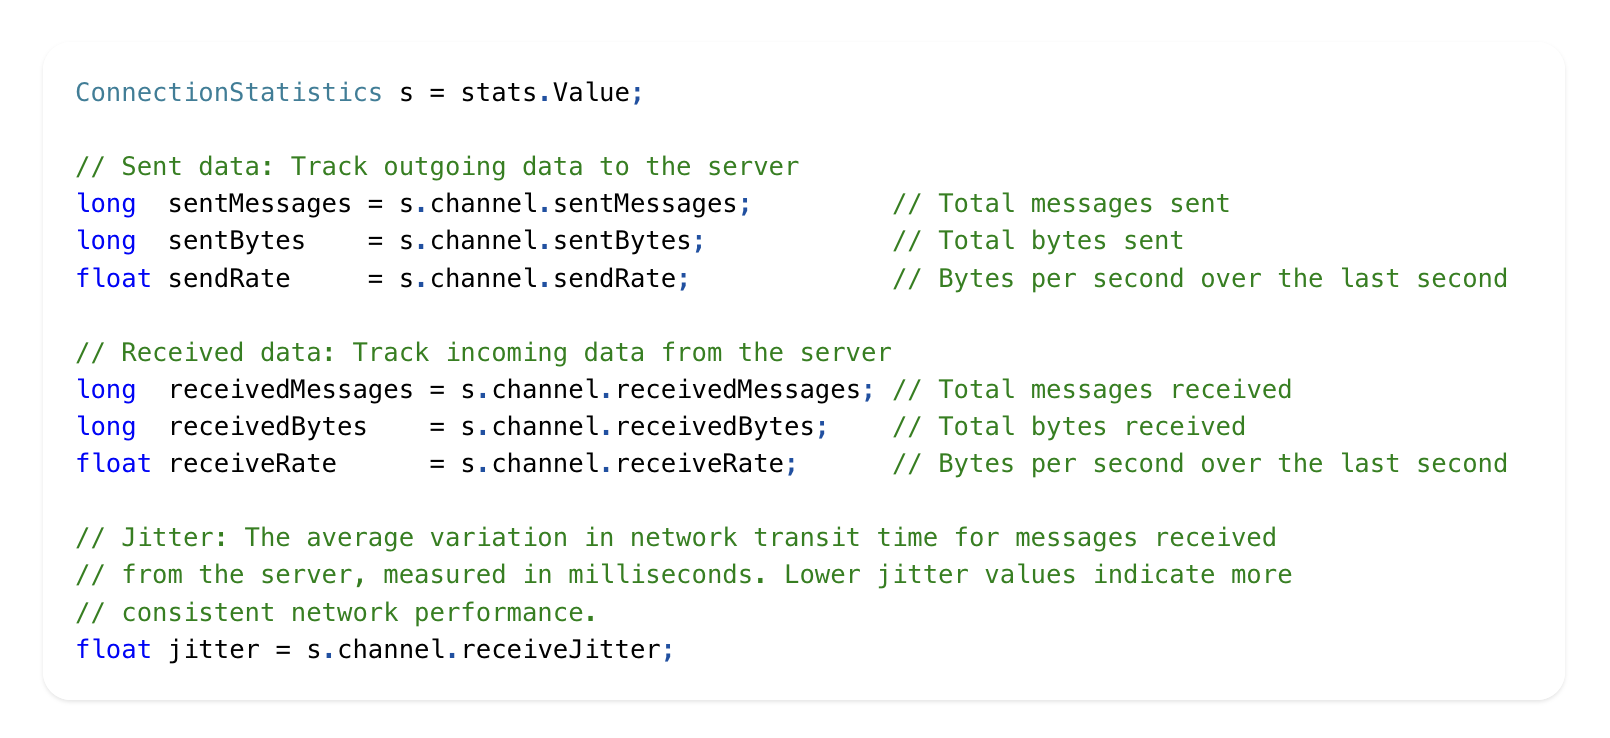The image size is (1610, 738).
Task: Click the "consistent network performance" comment line
Action: pyautogui.click(x=336, y=613)
